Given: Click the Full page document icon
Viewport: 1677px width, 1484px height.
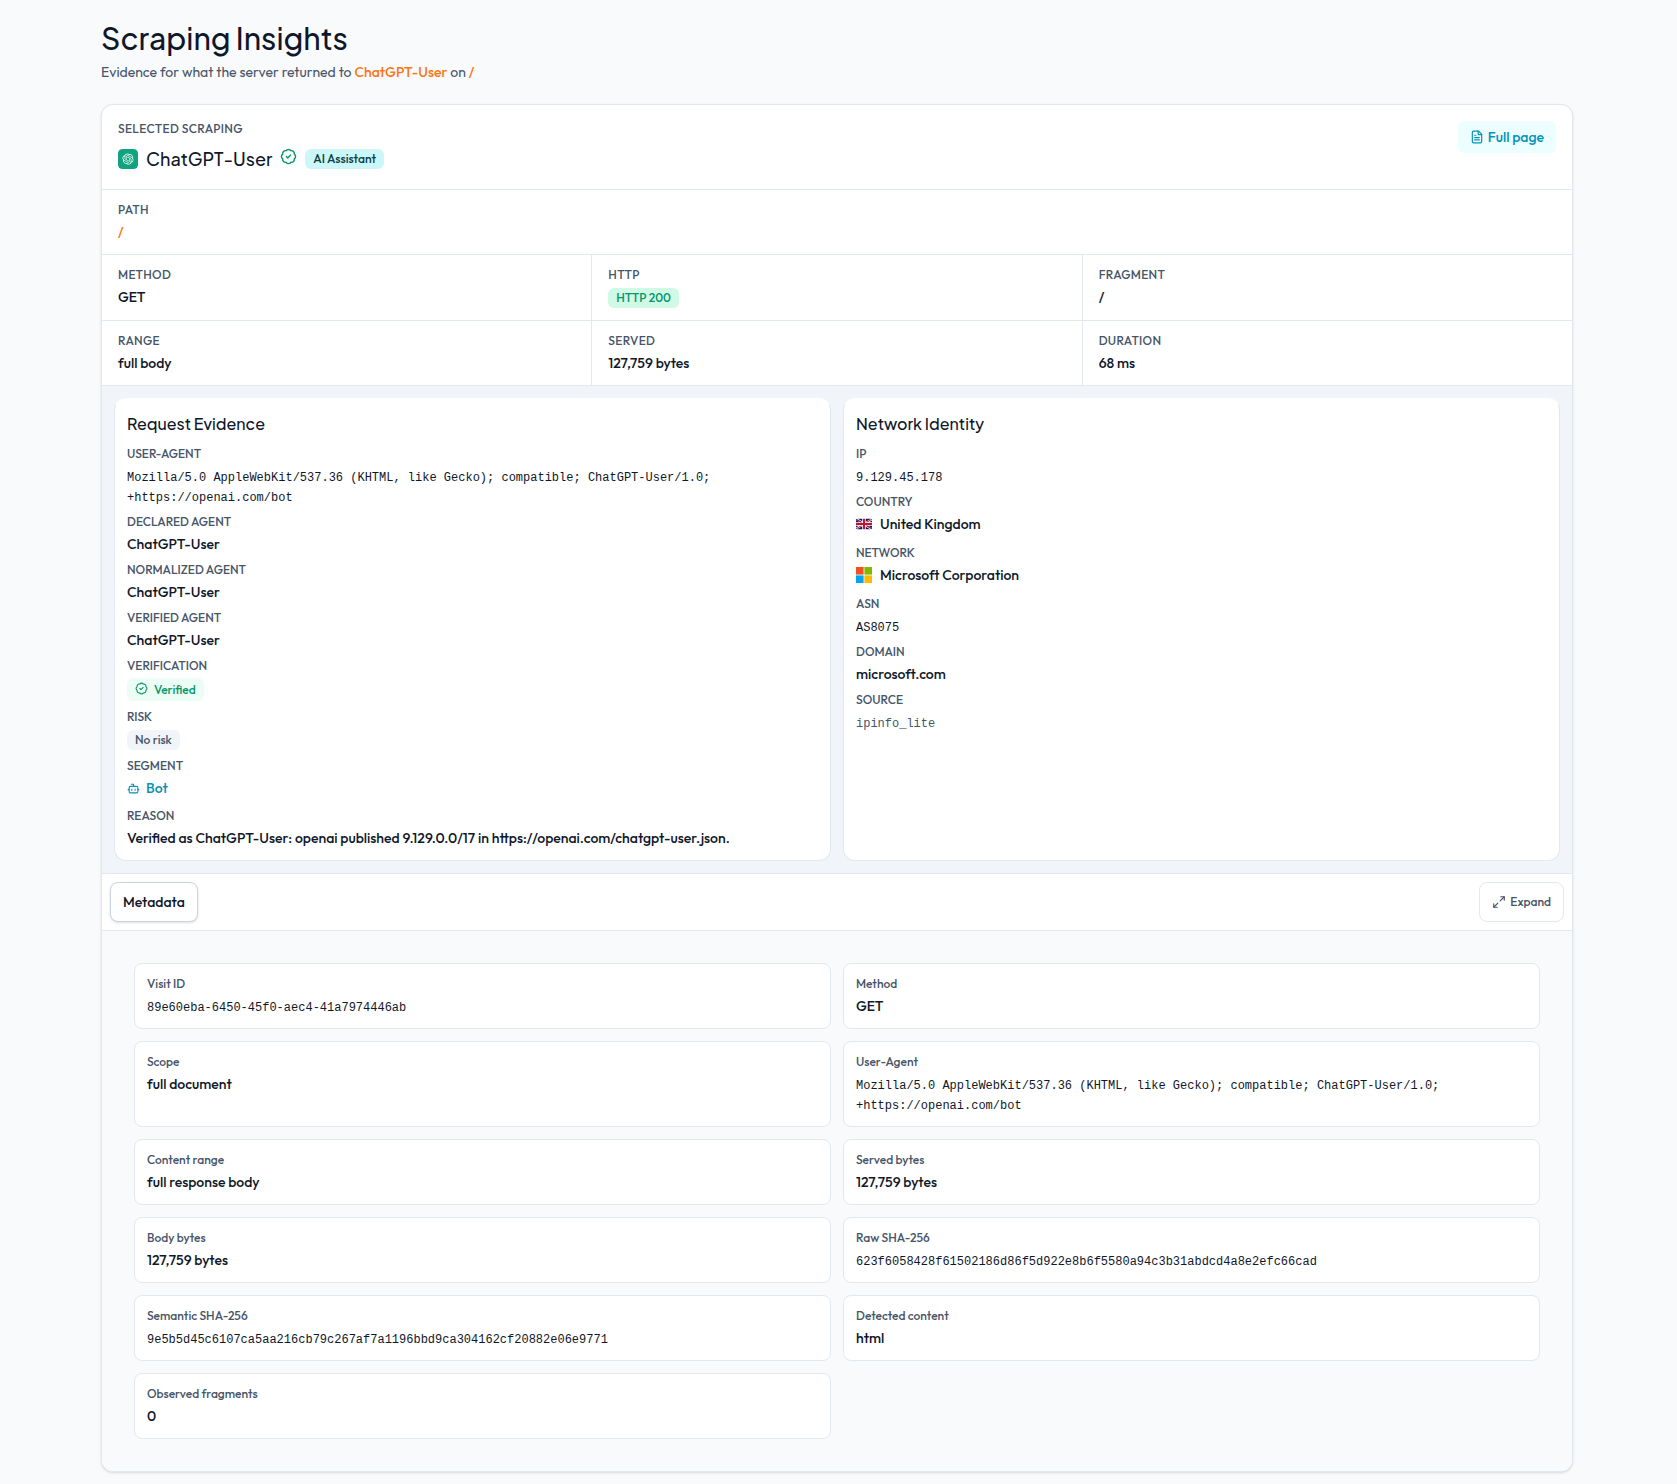Looking at the screenshot, I should [1476, 137].
